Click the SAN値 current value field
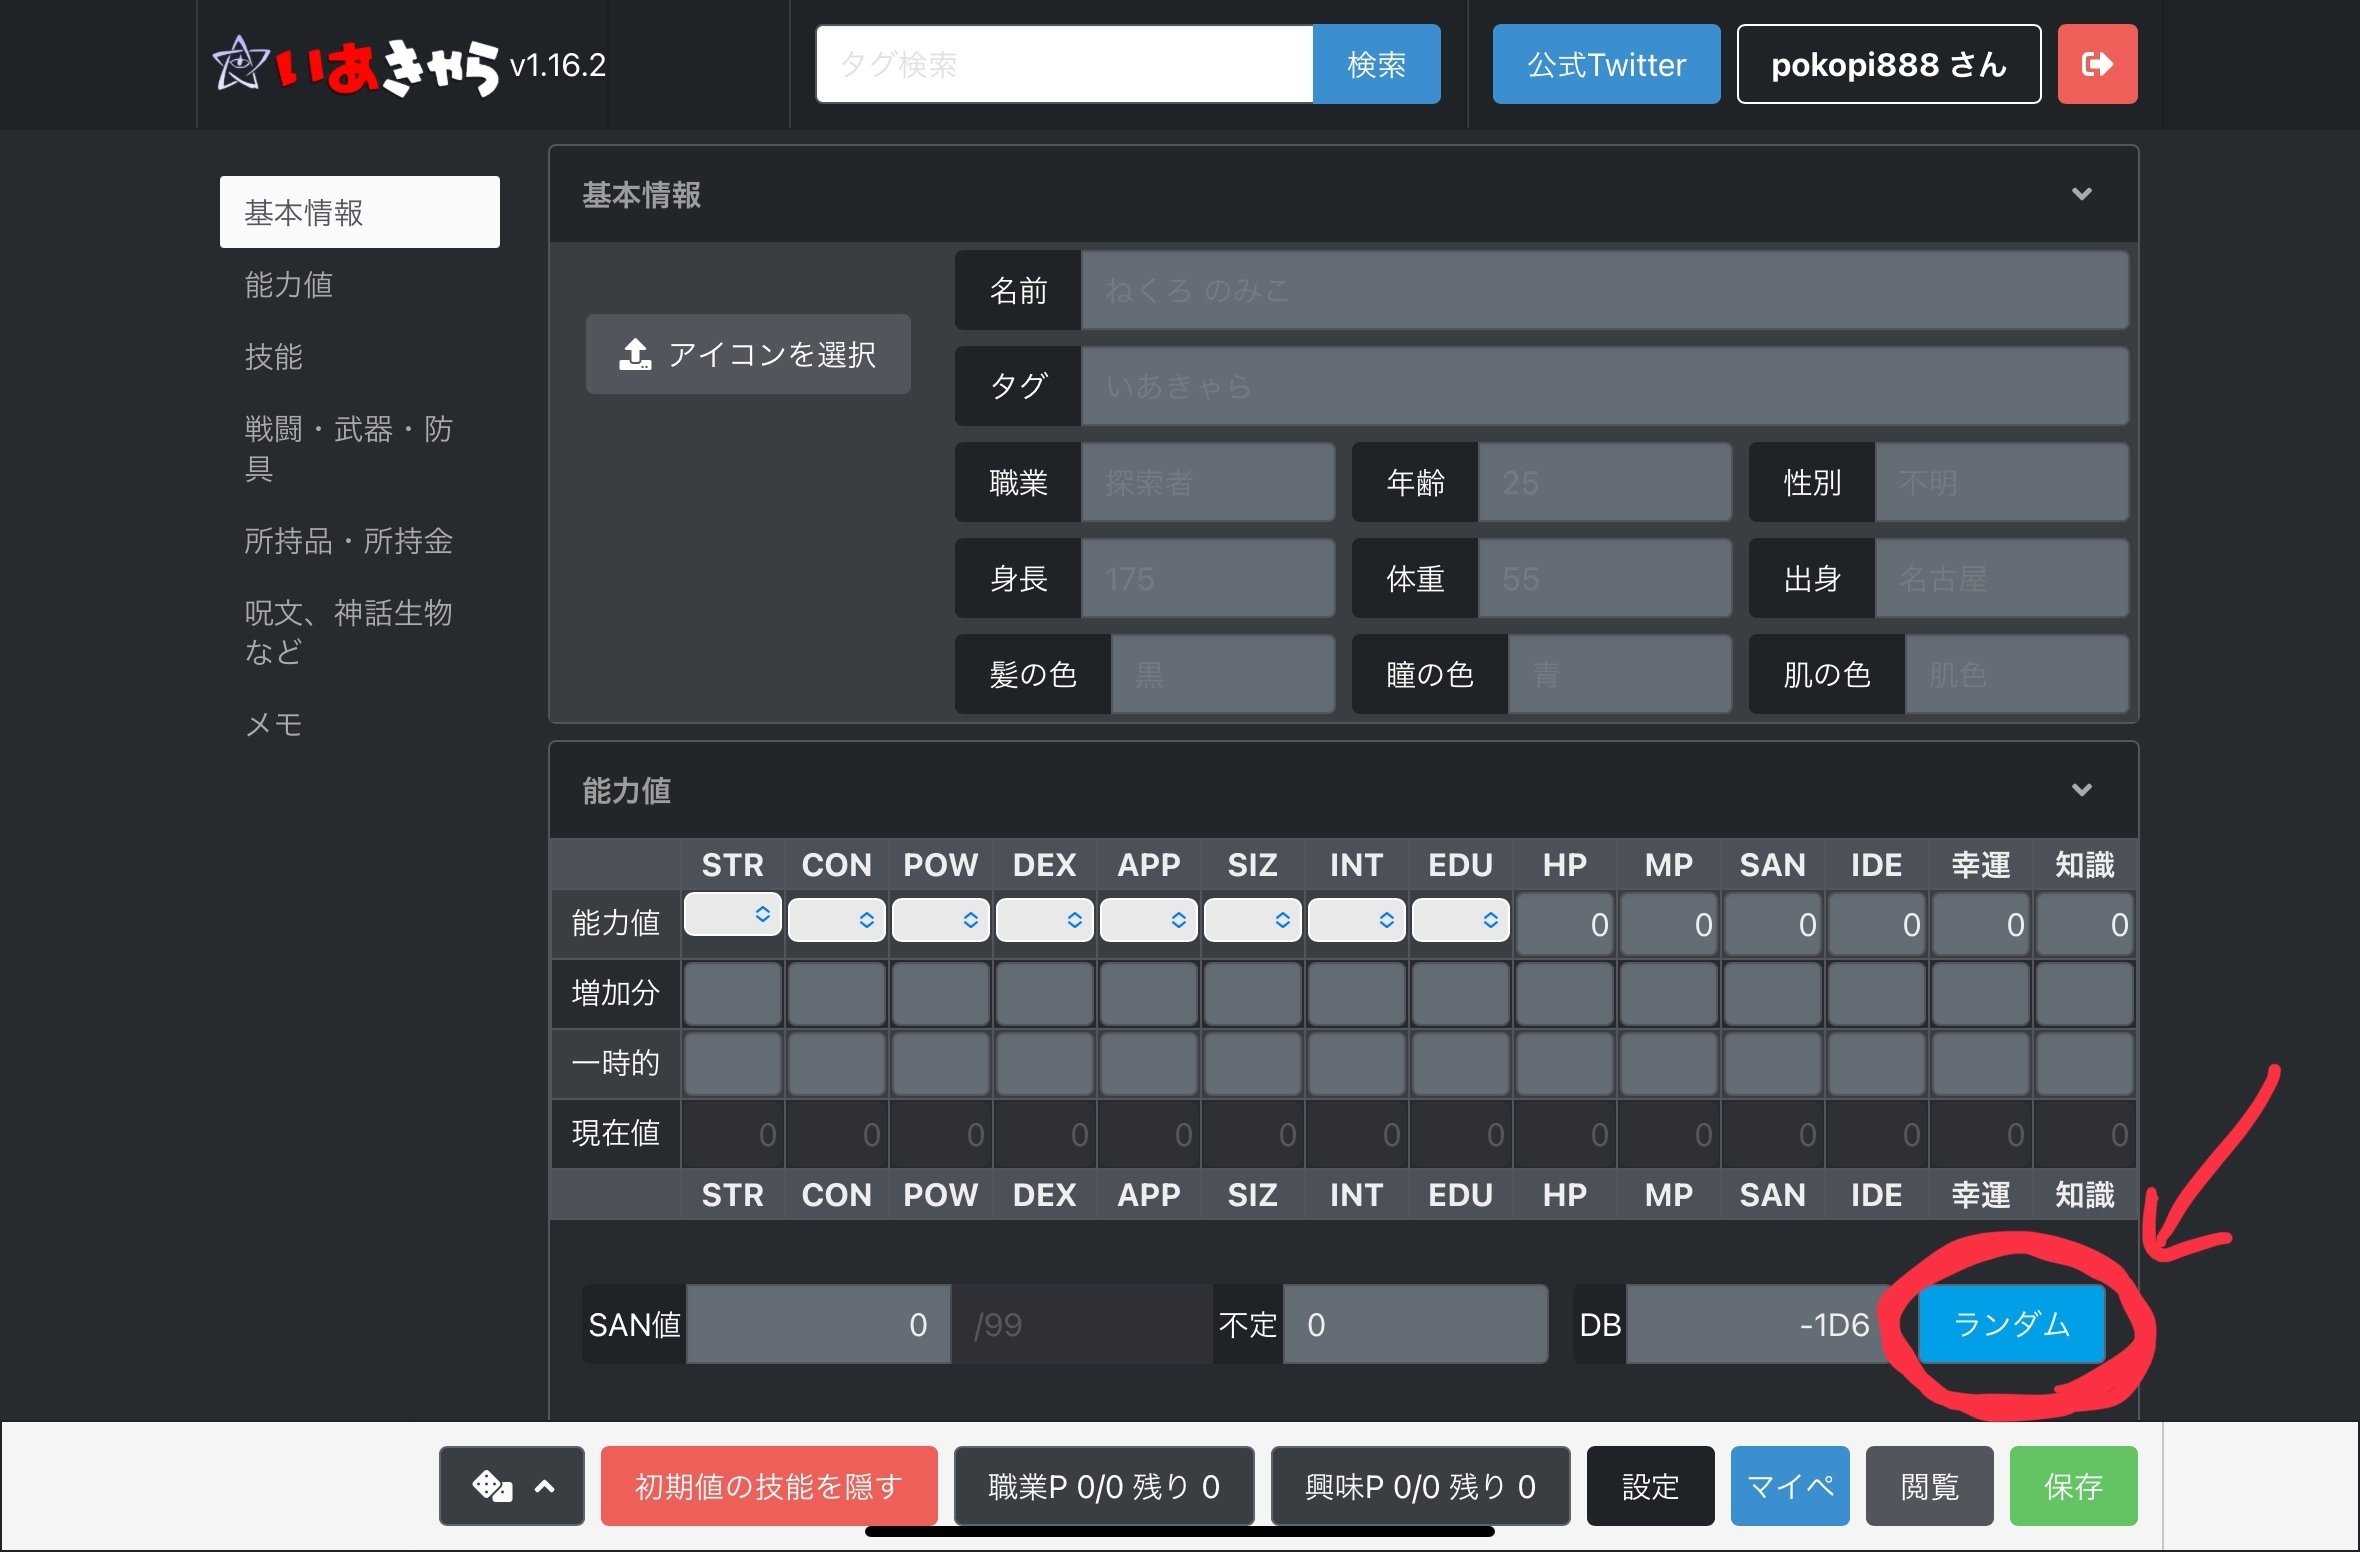This screenshot has width=2360, height=1552. pos(818,1324)
